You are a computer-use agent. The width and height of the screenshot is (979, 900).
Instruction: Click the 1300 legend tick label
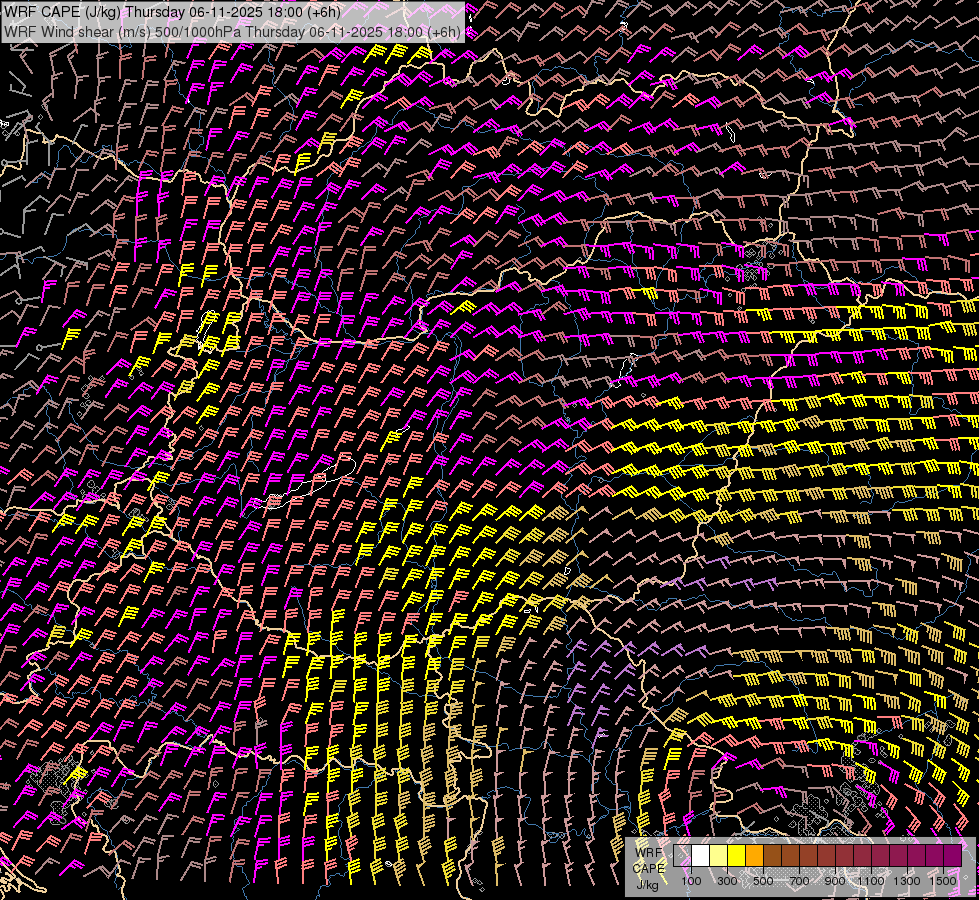pyautogui.click(x=907, y=881)
